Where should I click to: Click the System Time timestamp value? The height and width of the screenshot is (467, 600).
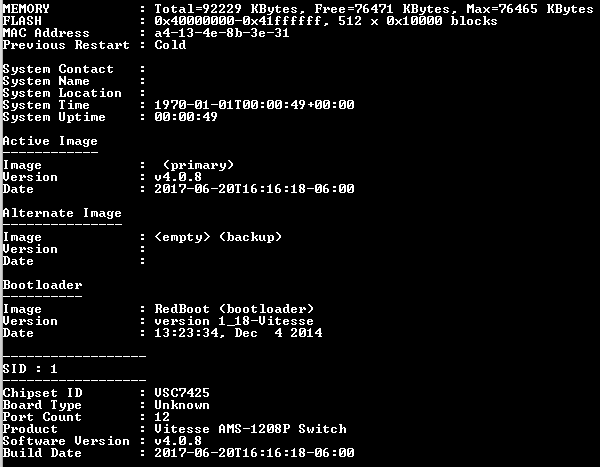254,105
